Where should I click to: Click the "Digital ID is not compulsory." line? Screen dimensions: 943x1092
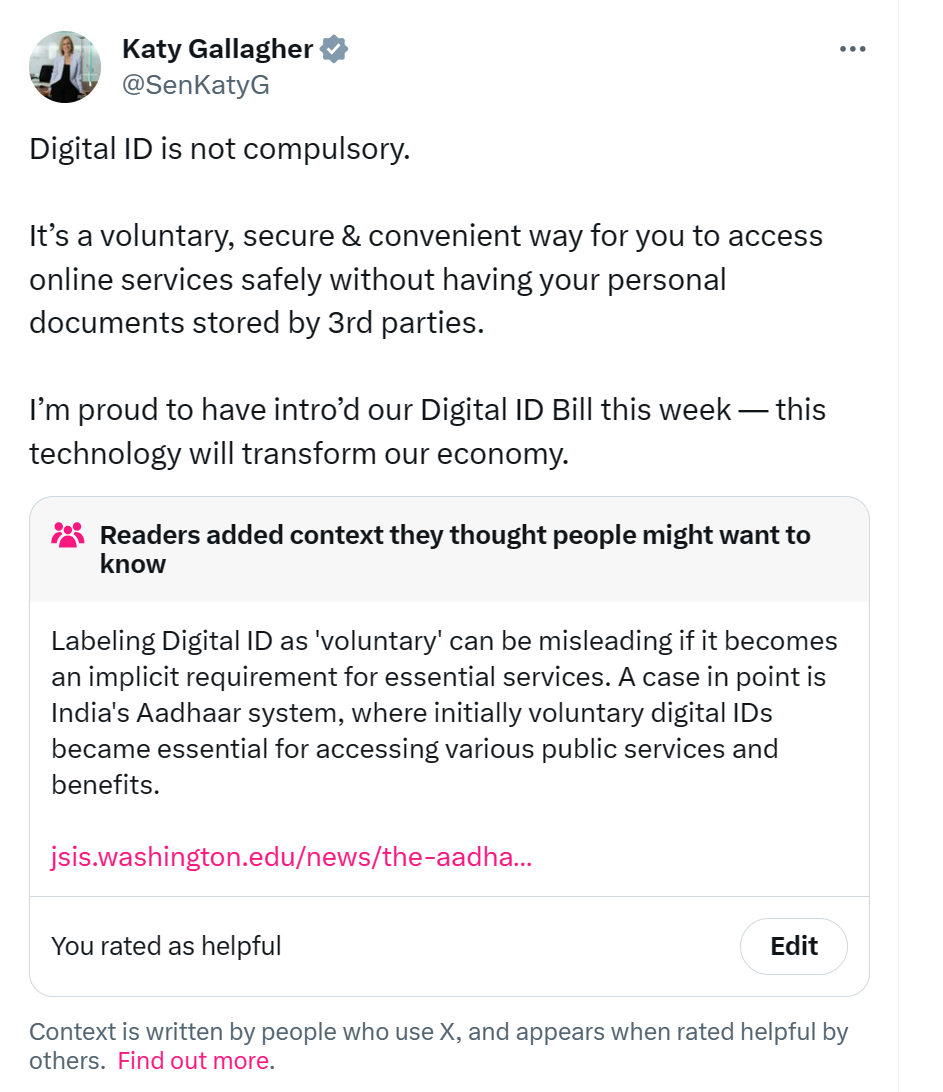(x=220, y=149)
